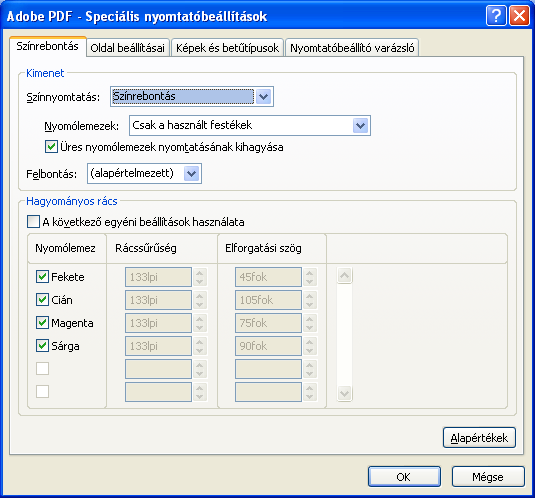Decrease Cián Rácssűrűség with down spinner
The image size is (535, 498).
(200, 305)
